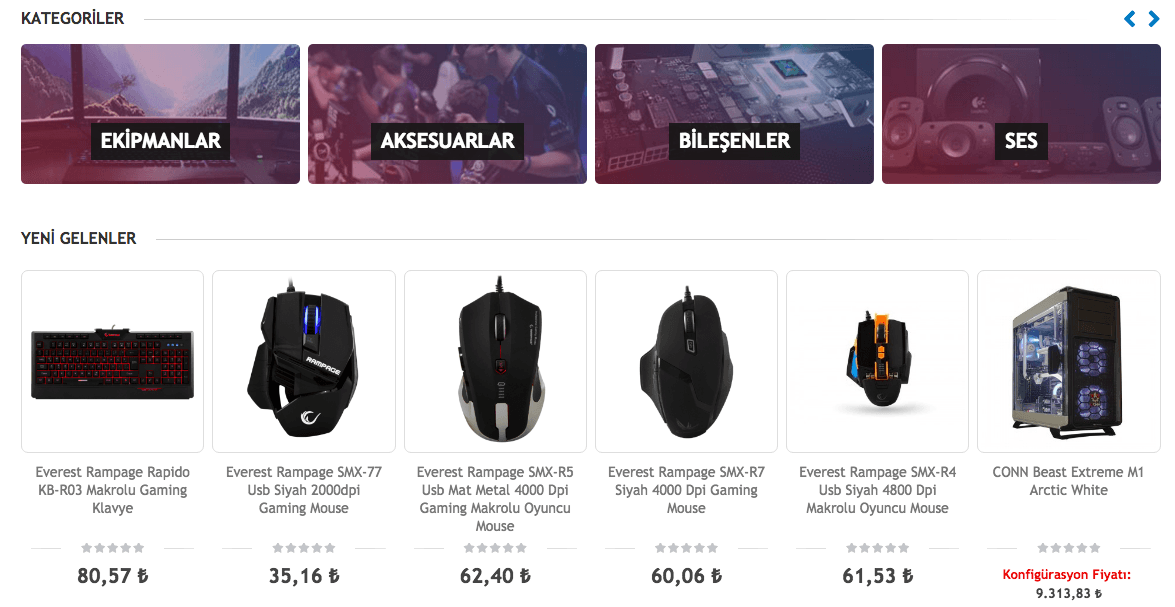Select the SMX-R7 black mouse image
Screen dimensions: 1175x607
pyautogui.click(x=686, y=362)
